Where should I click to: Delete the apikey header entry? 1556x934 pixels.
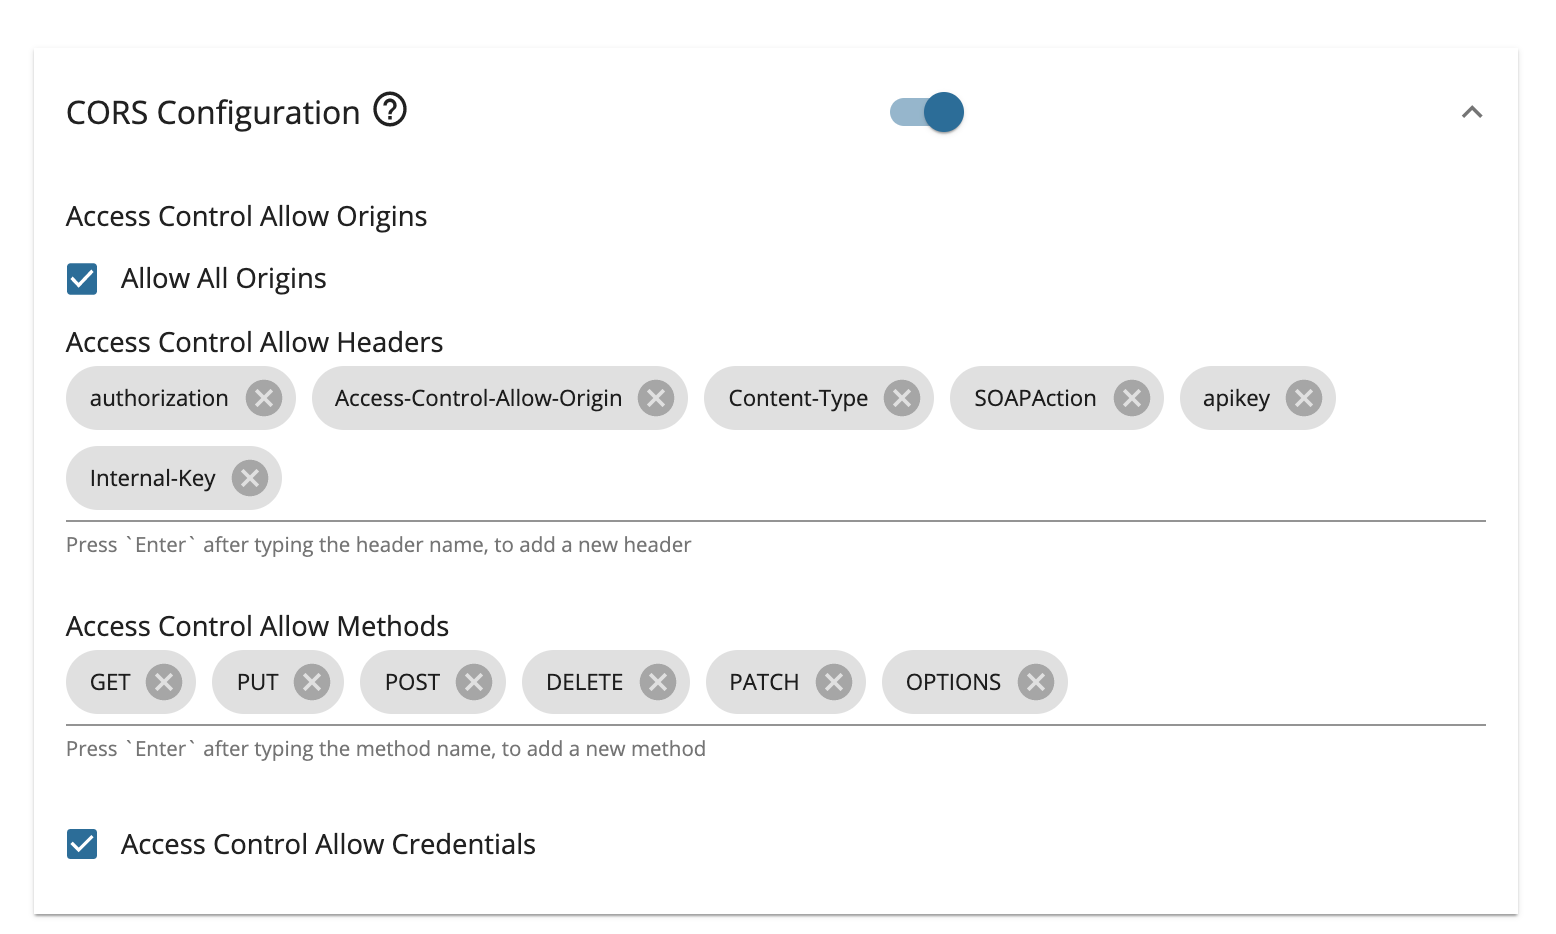tap(1303, 397)
